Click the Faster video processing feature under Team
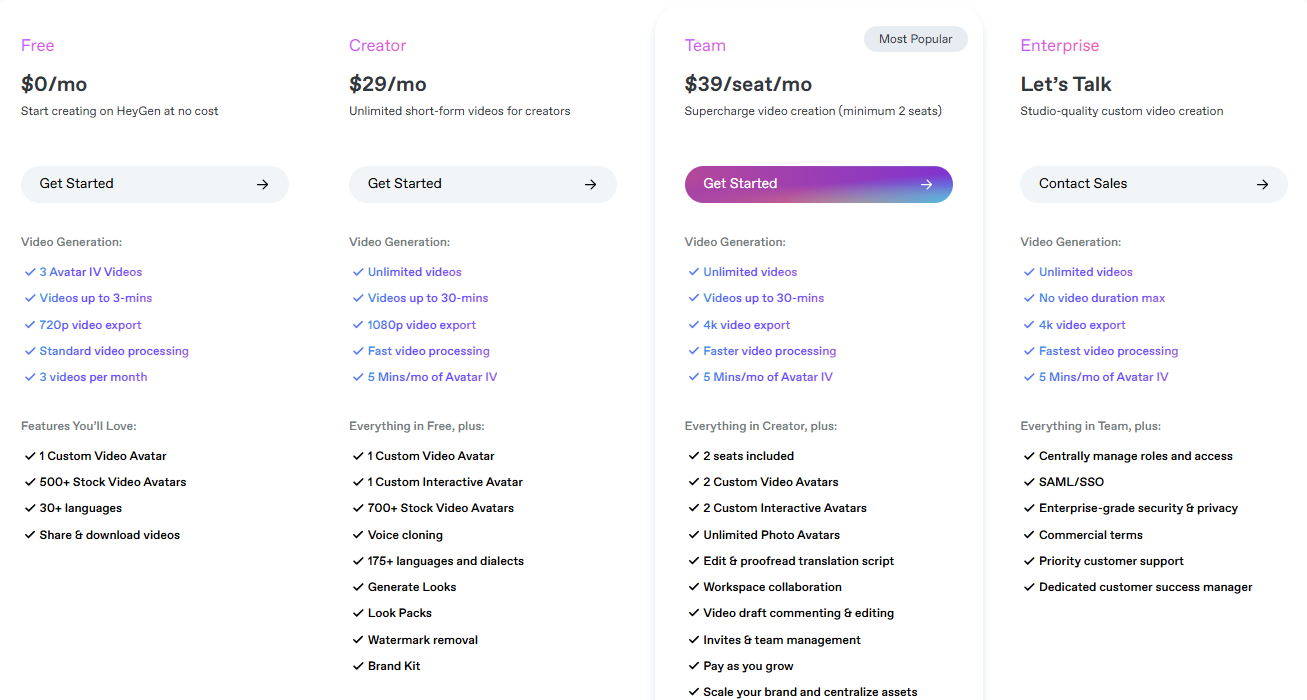Screen dimensions: 1307x700 point(767,350)
